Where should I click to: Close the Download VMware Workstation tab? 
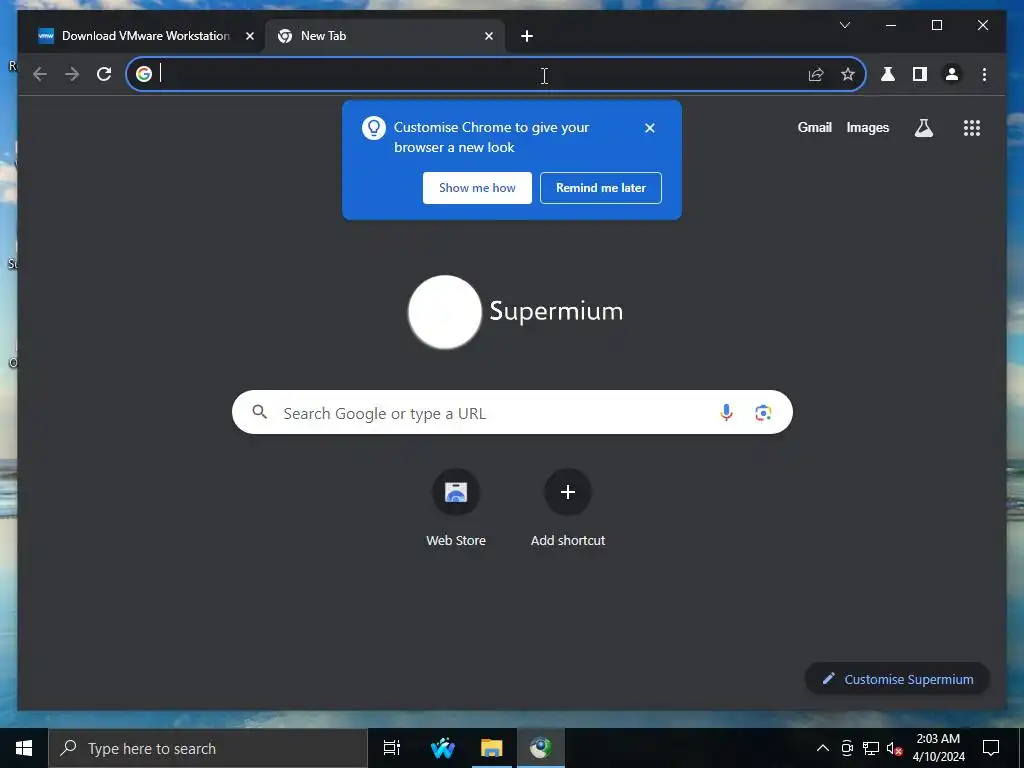click(249, 36)
